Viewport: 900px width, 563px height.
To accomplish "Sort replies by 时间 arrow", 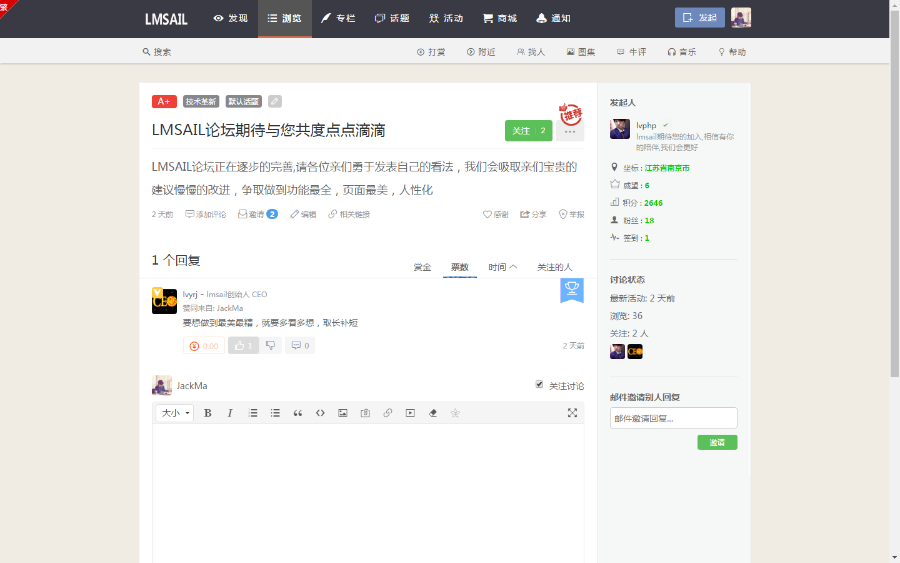I will click(502, 267).
